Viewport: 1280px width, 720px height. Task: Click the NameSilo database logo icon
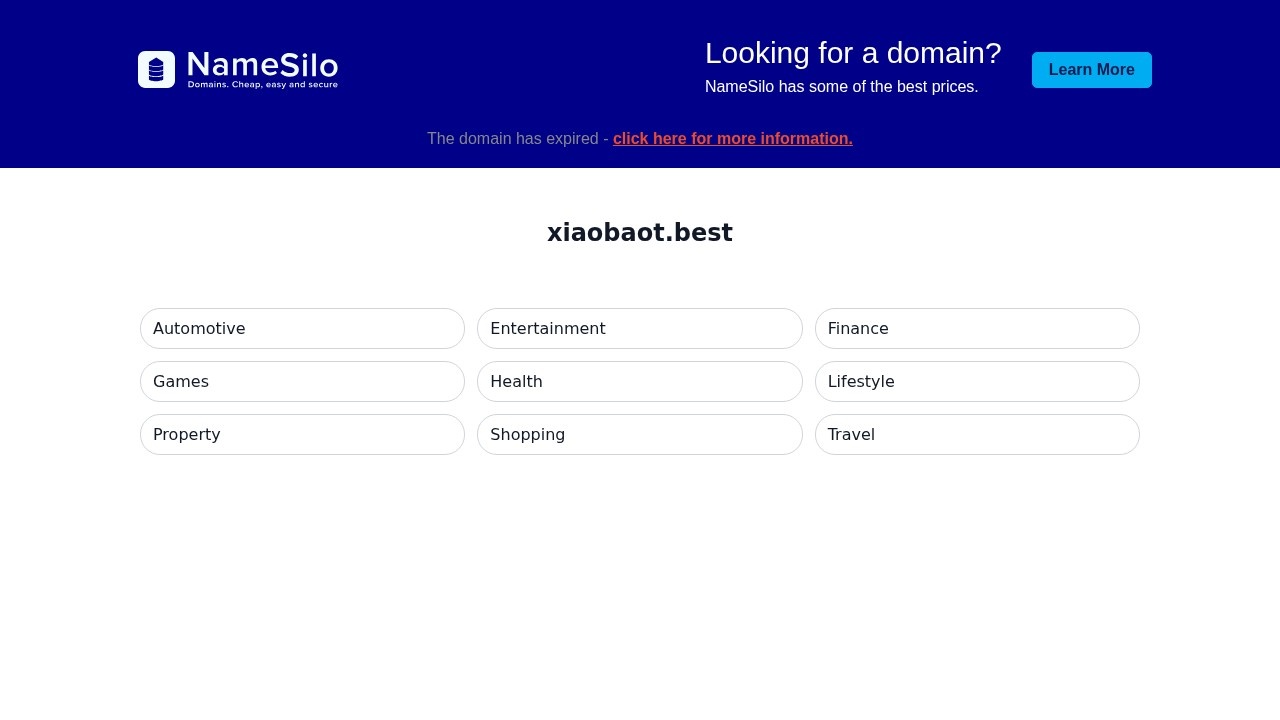coord(156,70)
